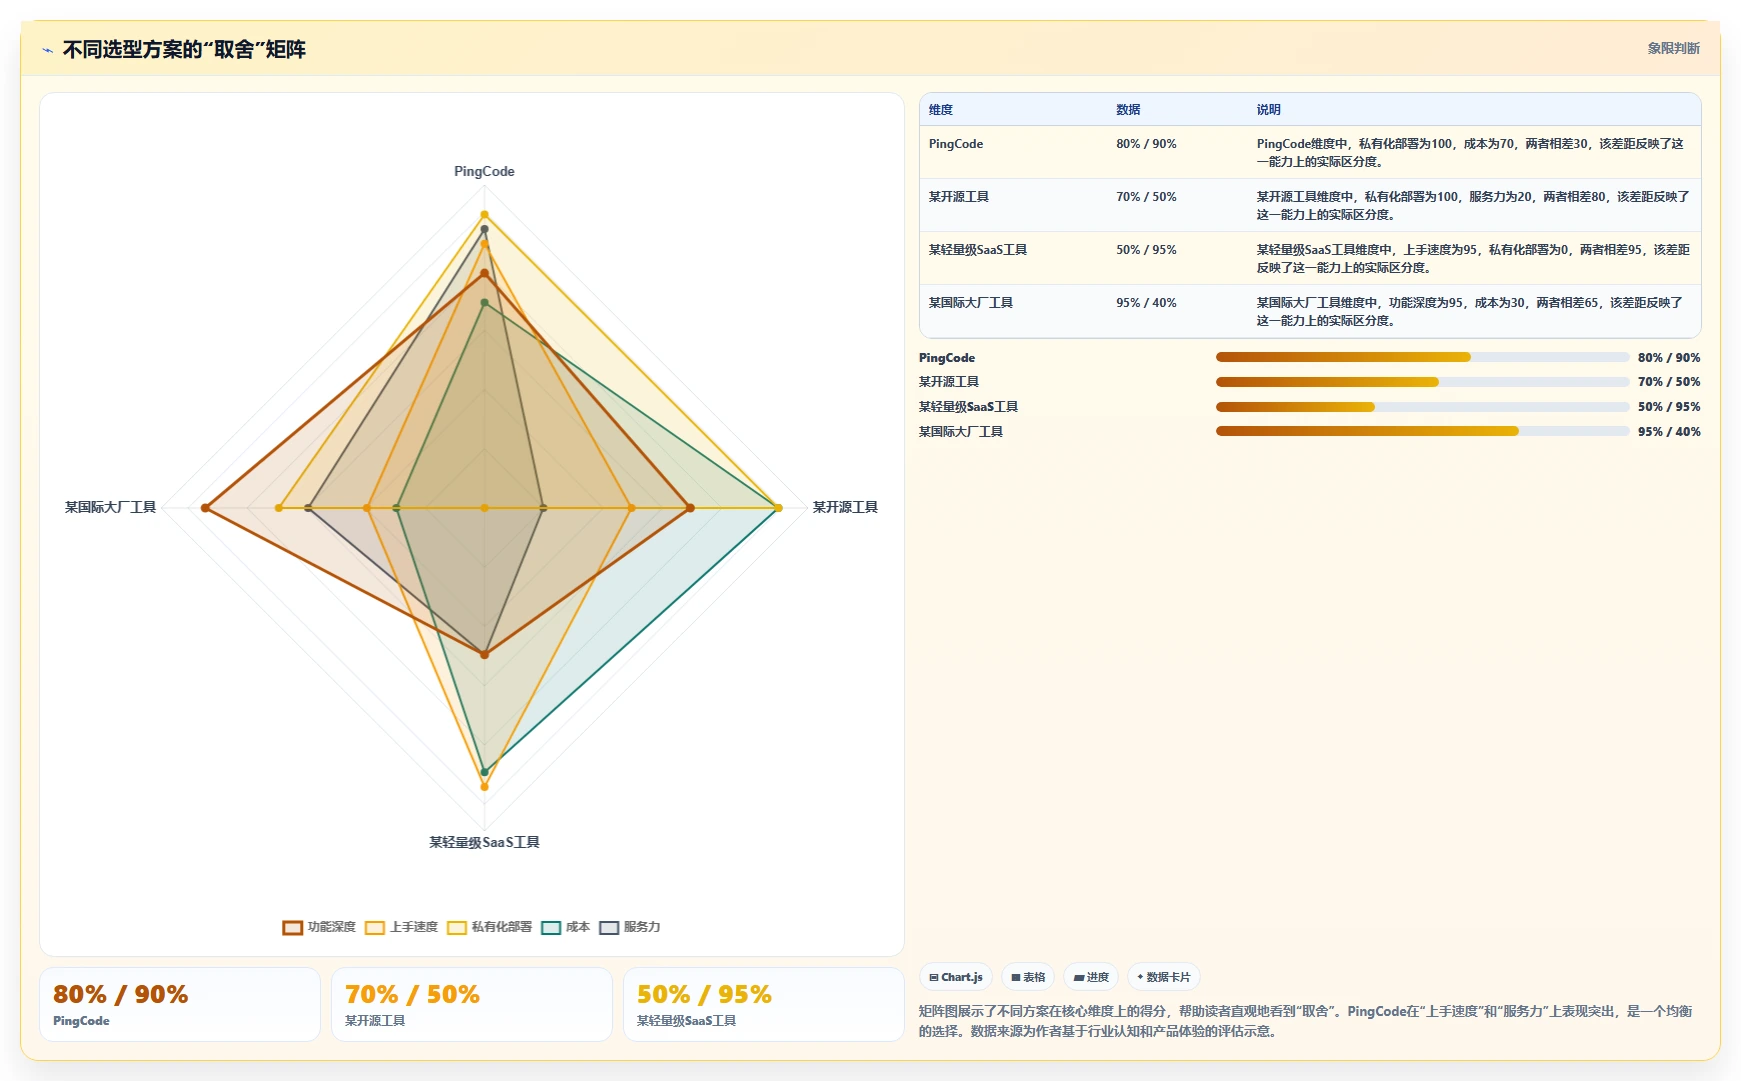Viewport: 1741px width, 1081px height.
Task: Click the 象限判断 tag in the header
Action: click(x=1673, y=48)
